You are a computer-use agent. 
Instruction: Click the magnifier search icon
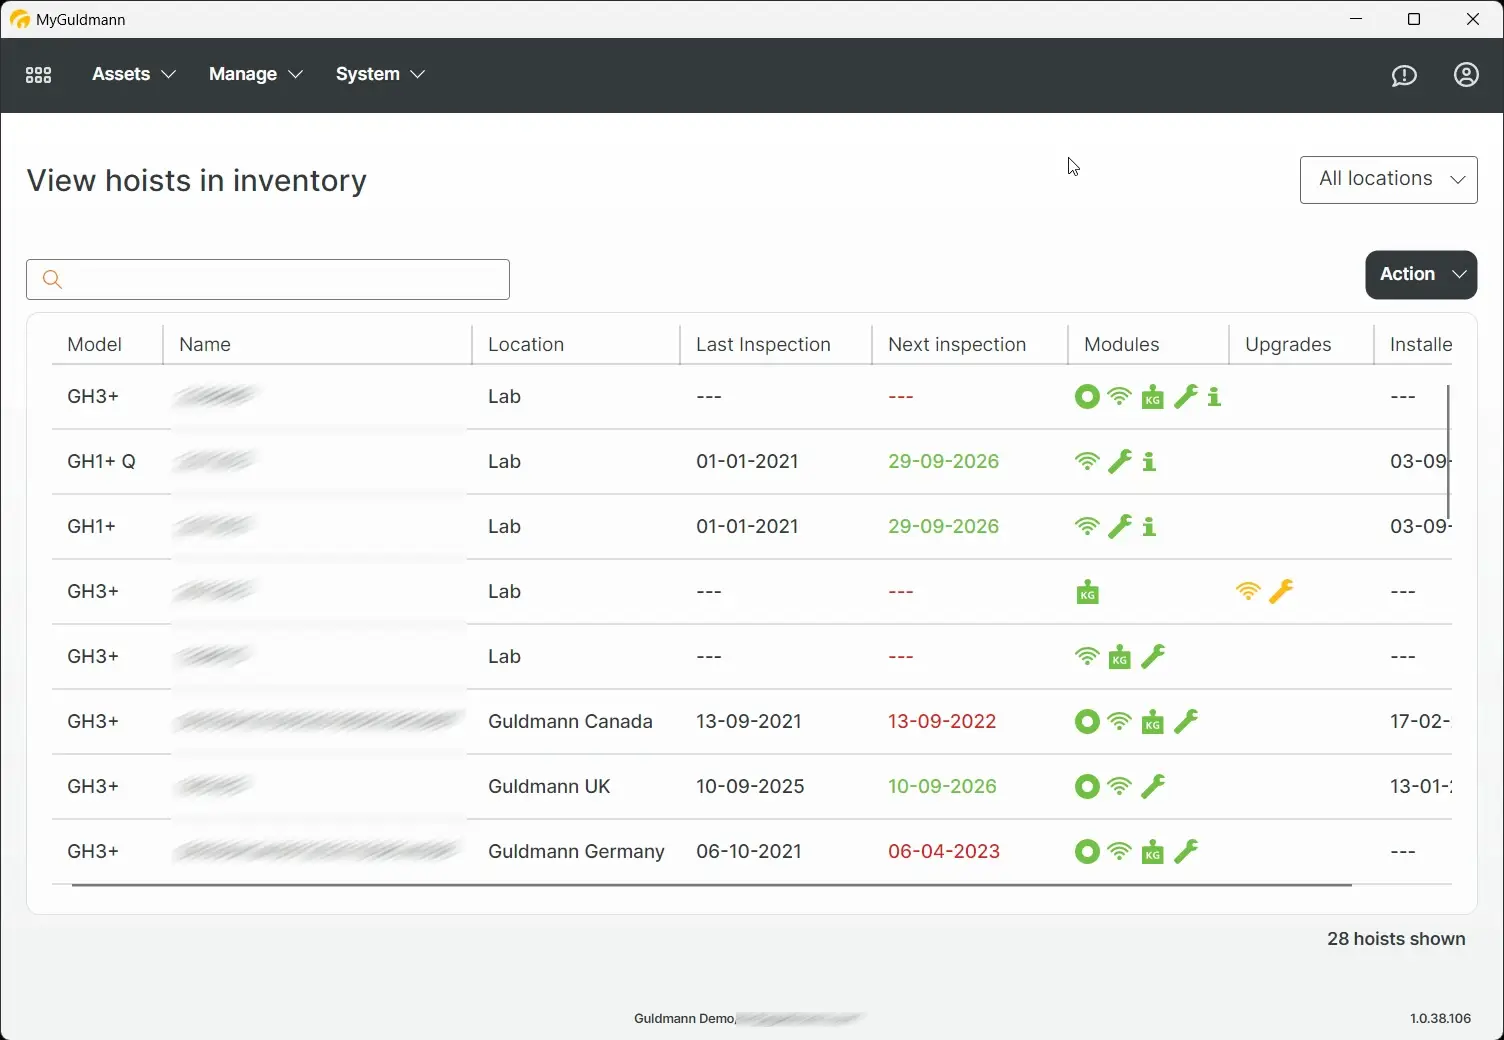pyautogui.click(x=53, y=280)
